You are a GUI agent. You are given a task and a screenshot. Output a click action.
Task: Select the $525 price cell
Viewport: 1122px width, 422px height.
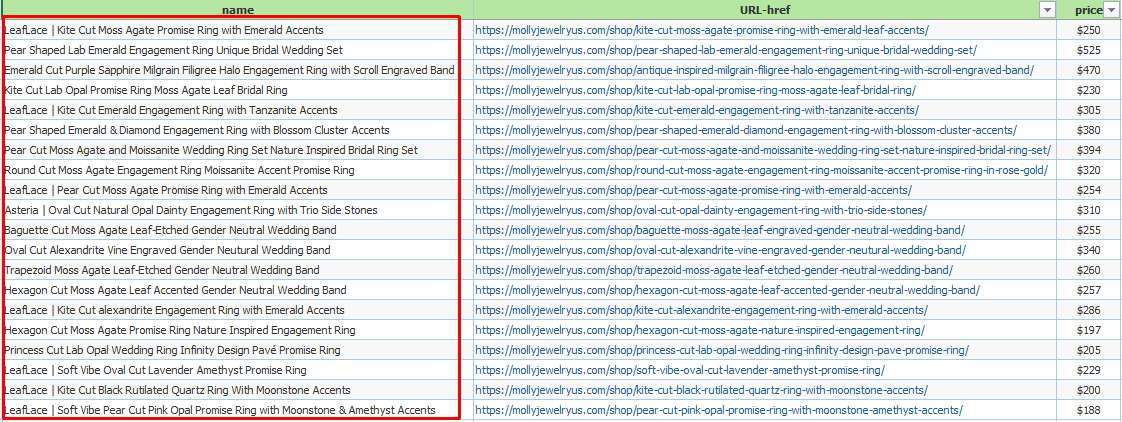1088,50
